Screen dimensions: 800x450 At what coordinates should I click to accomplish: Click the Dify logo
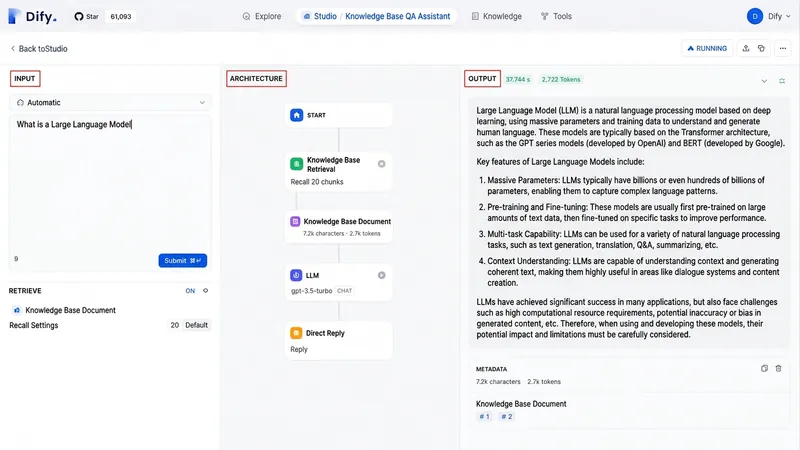tap(32, 16)
